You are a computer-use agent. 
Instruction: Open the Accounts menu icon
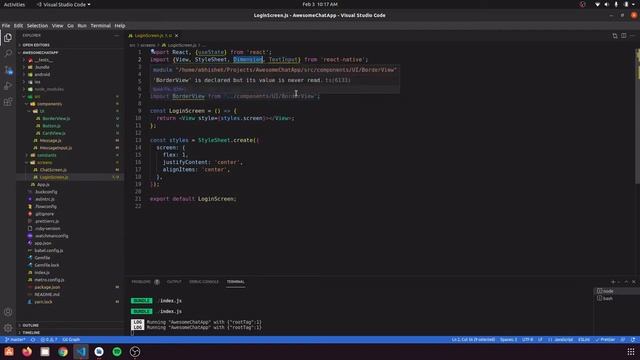click(8, 312)
